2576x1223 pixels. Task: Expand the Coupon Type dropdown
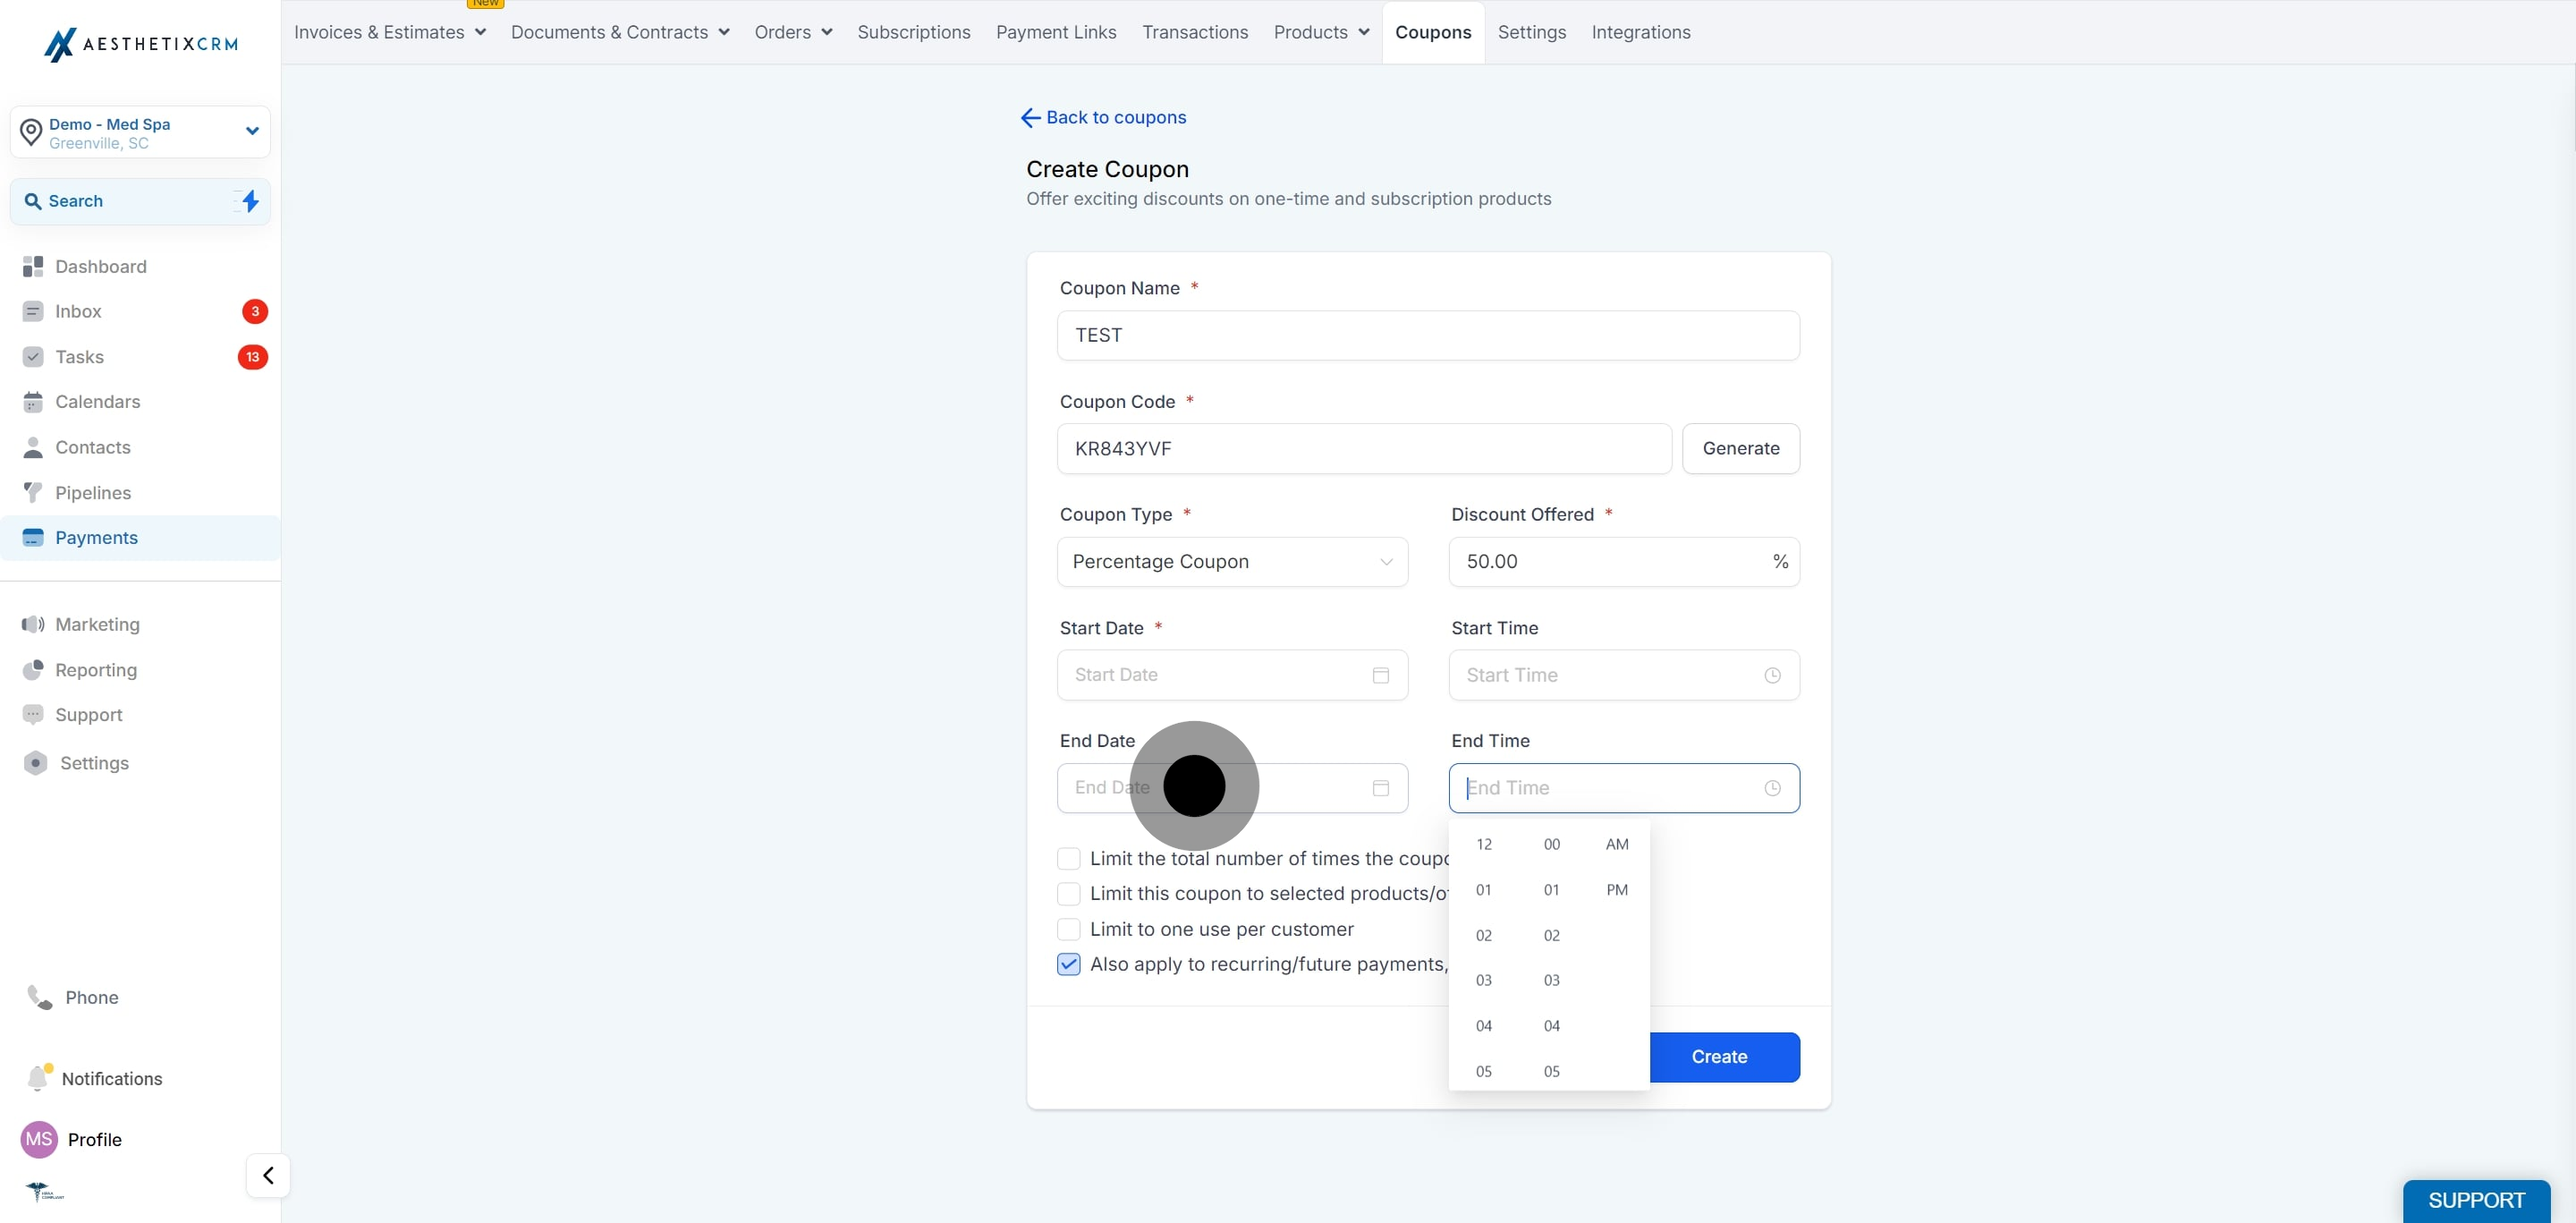pos(1232,561)
